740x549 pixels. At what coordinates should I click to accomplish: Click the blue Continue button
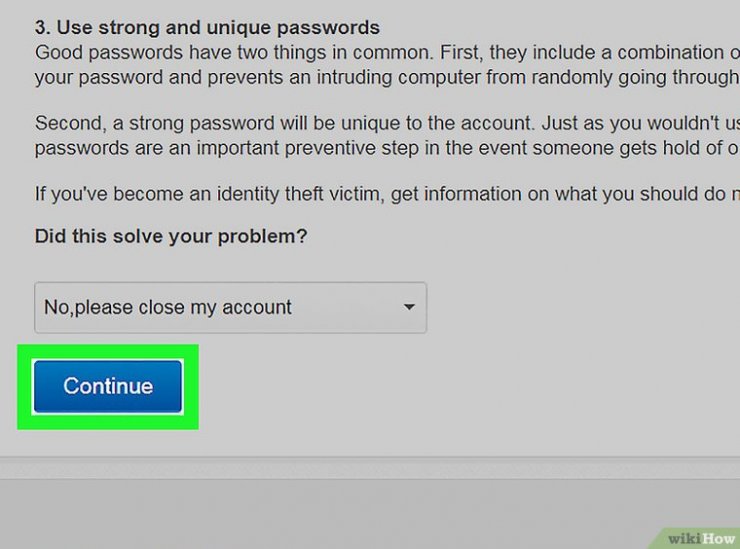pyautogui.click(x=108, y=387)
